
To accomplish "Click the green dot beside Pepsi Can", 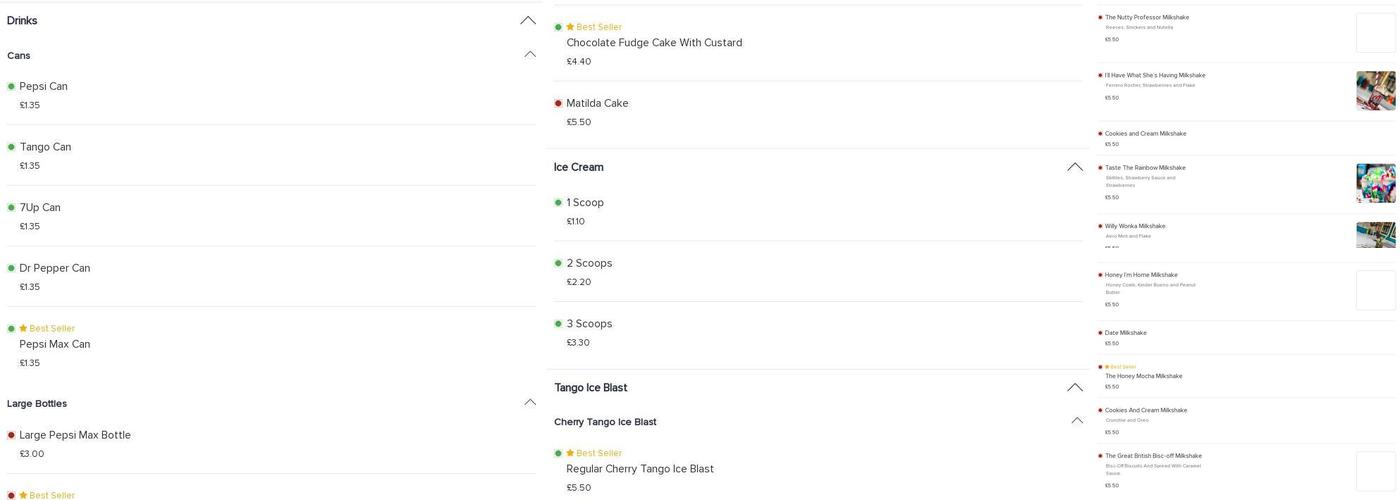I will [x=11, y=87].
